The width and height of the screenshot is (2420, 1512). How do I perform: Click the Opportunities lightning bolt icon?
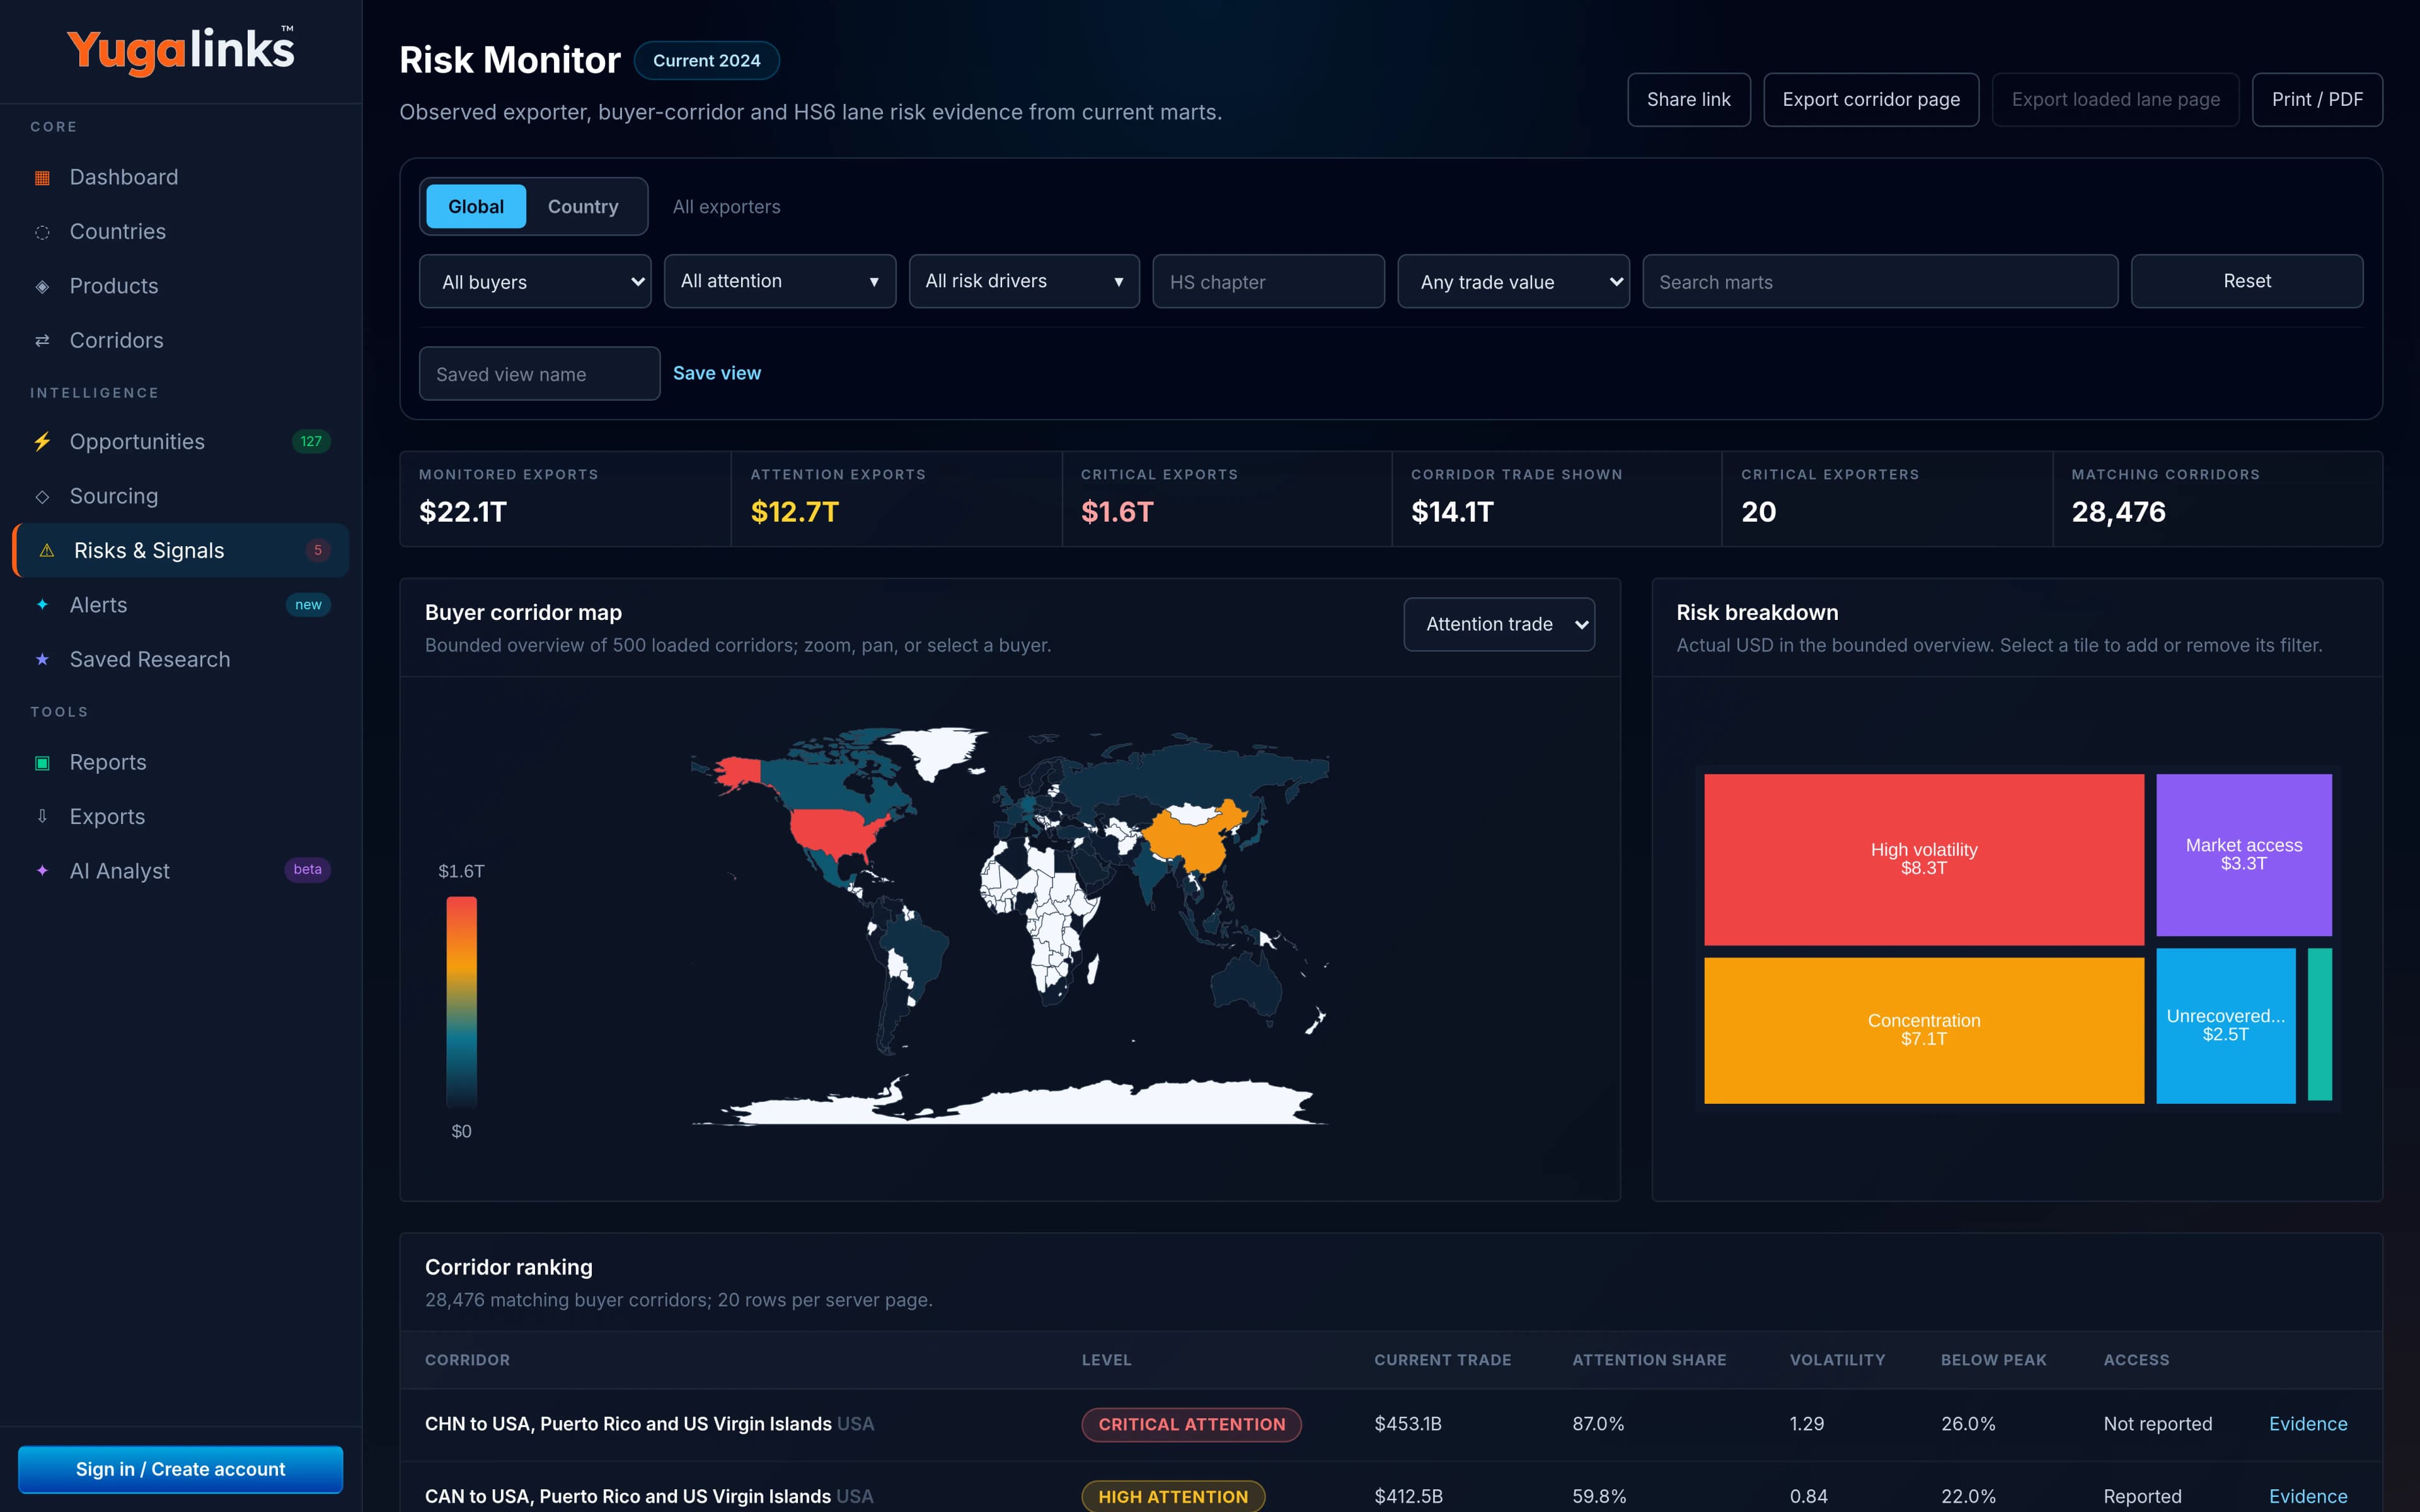[42, 442]
